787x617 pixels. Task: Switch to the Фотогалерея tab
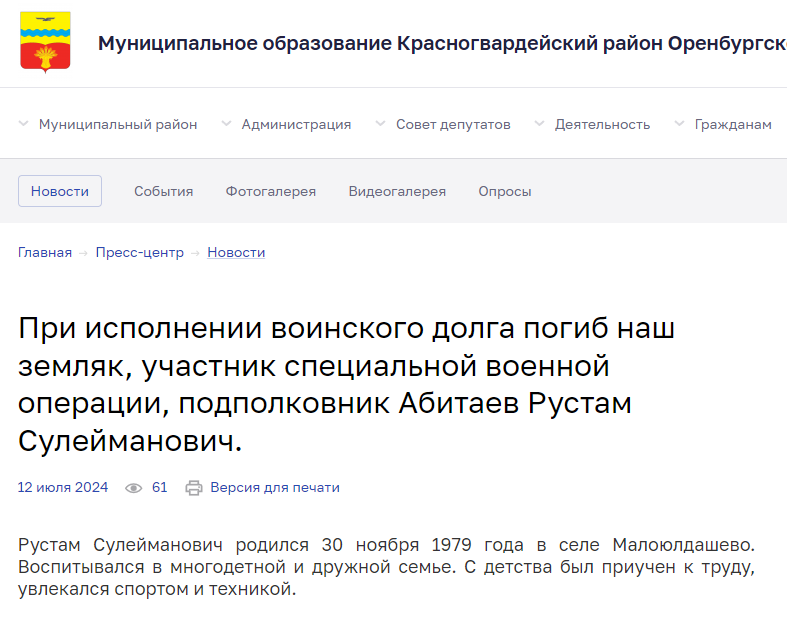tap(271, 191)
